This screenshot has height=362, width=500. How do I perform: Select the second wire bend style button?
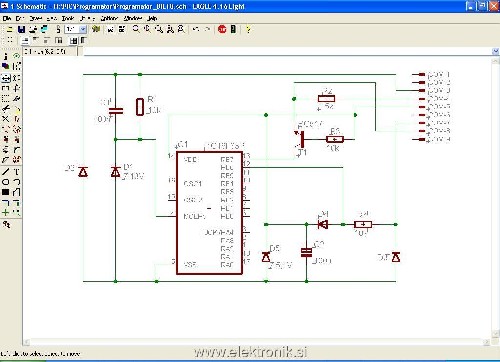36,41
